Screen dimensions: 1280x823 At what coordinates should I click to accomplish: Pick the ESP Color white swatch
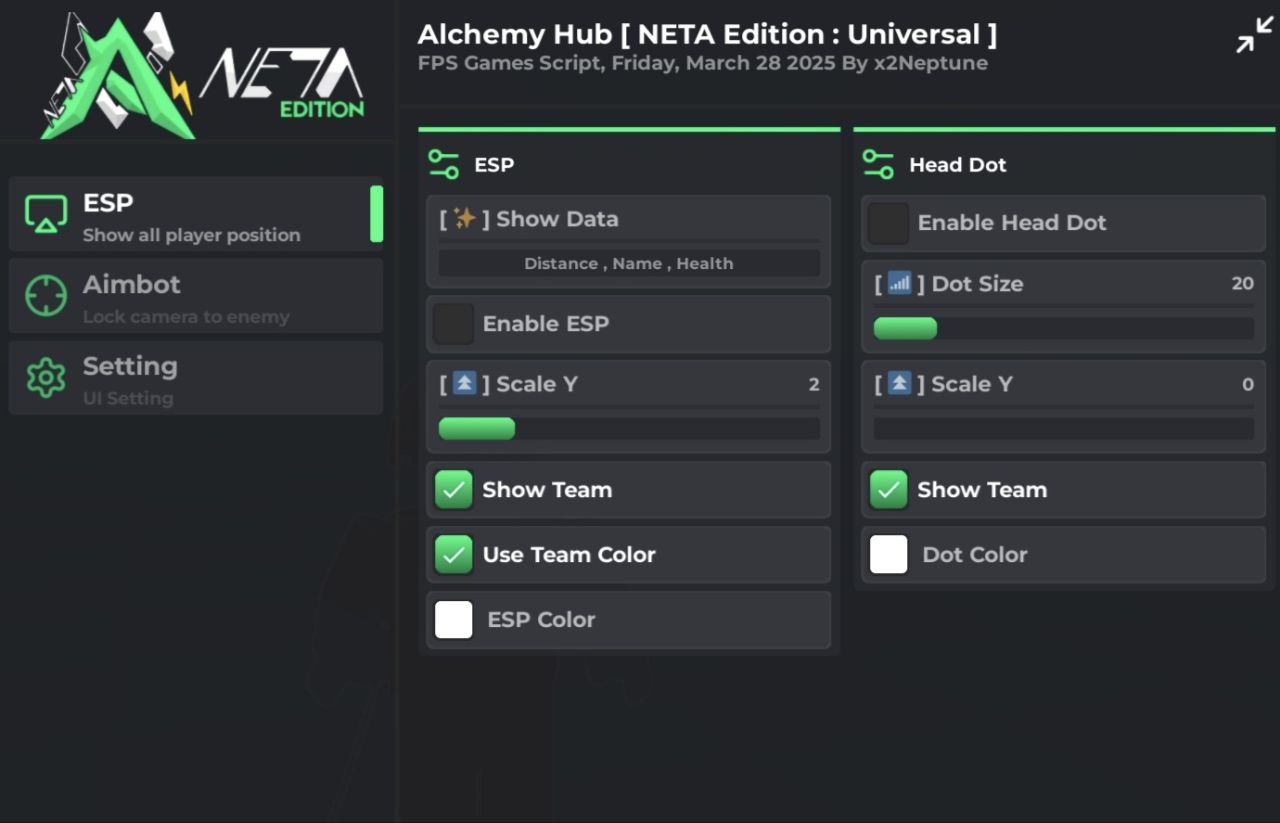coord(454,620)
